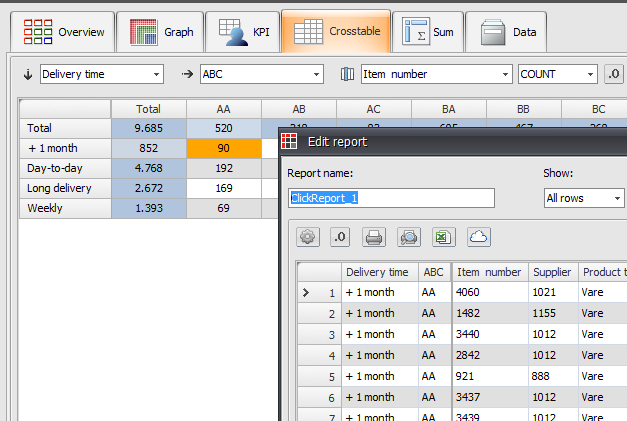Click the Report name field ClickReport_1
This screenshot has width=627, height=421.
391,198
